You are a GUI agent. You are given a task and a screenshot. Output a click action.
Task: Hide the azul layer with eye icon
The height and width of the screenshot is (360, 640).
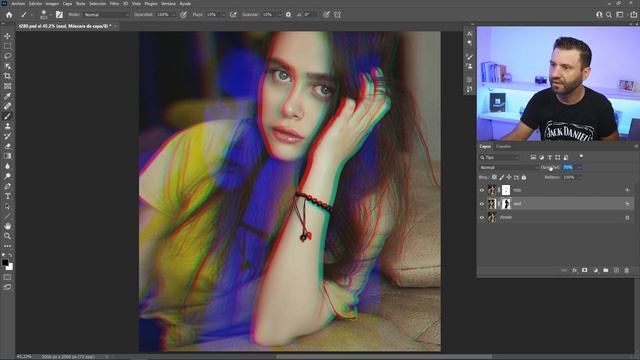[482, 204]
